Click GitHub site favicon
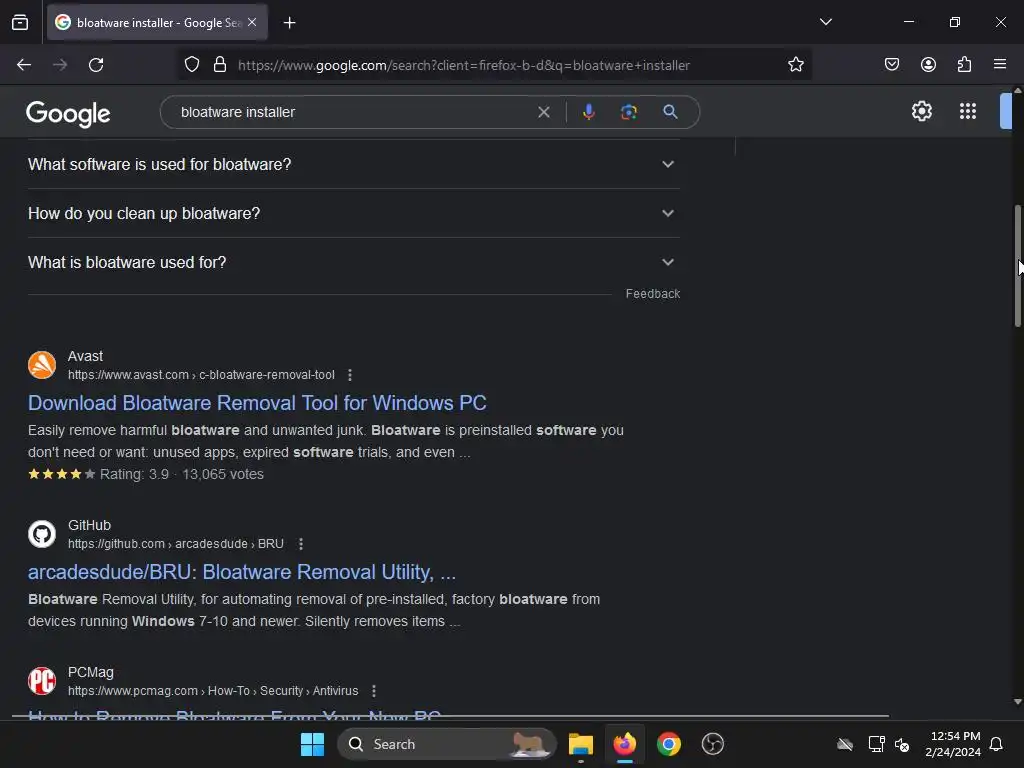Screen dimensions: 1024x768 [x=42, y=534]
